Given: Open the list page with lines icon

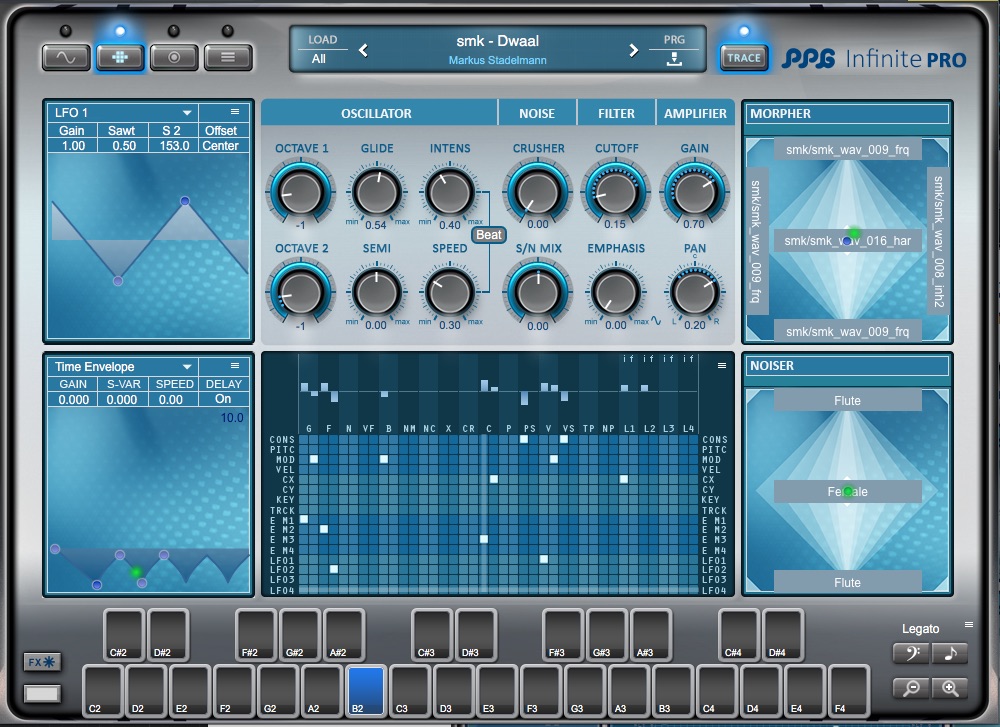Looking at the screenshot, I should pyautogui.click(x=228, y=57).
